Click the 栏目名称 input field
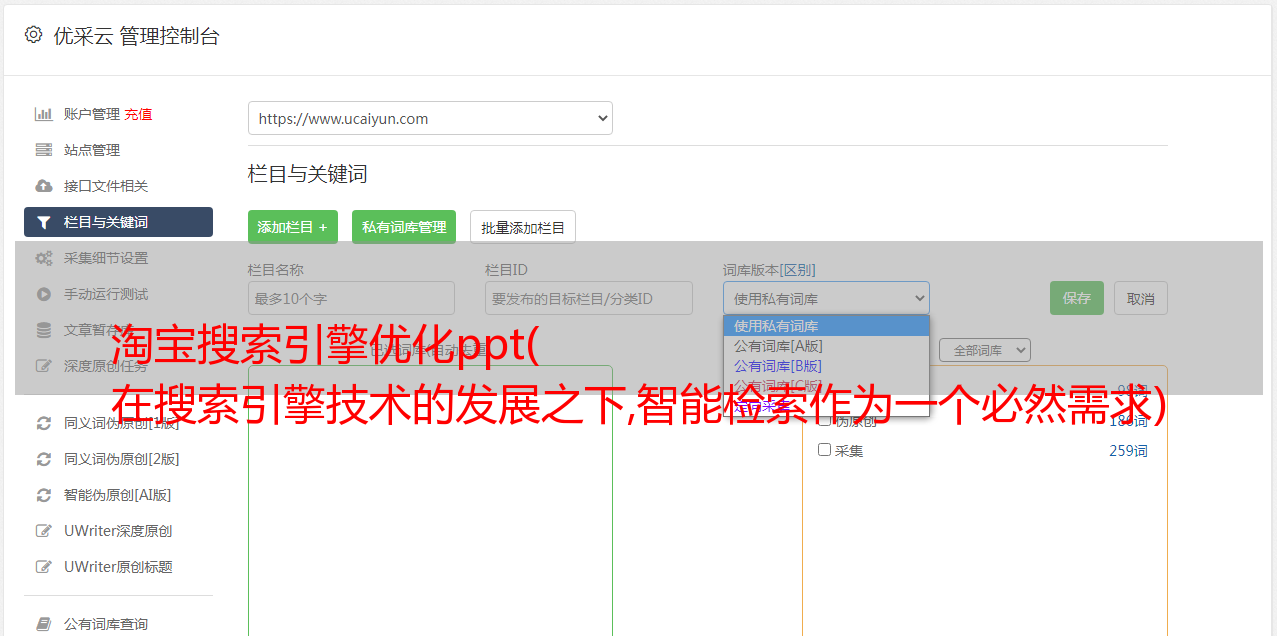 [x=351, y=298]
